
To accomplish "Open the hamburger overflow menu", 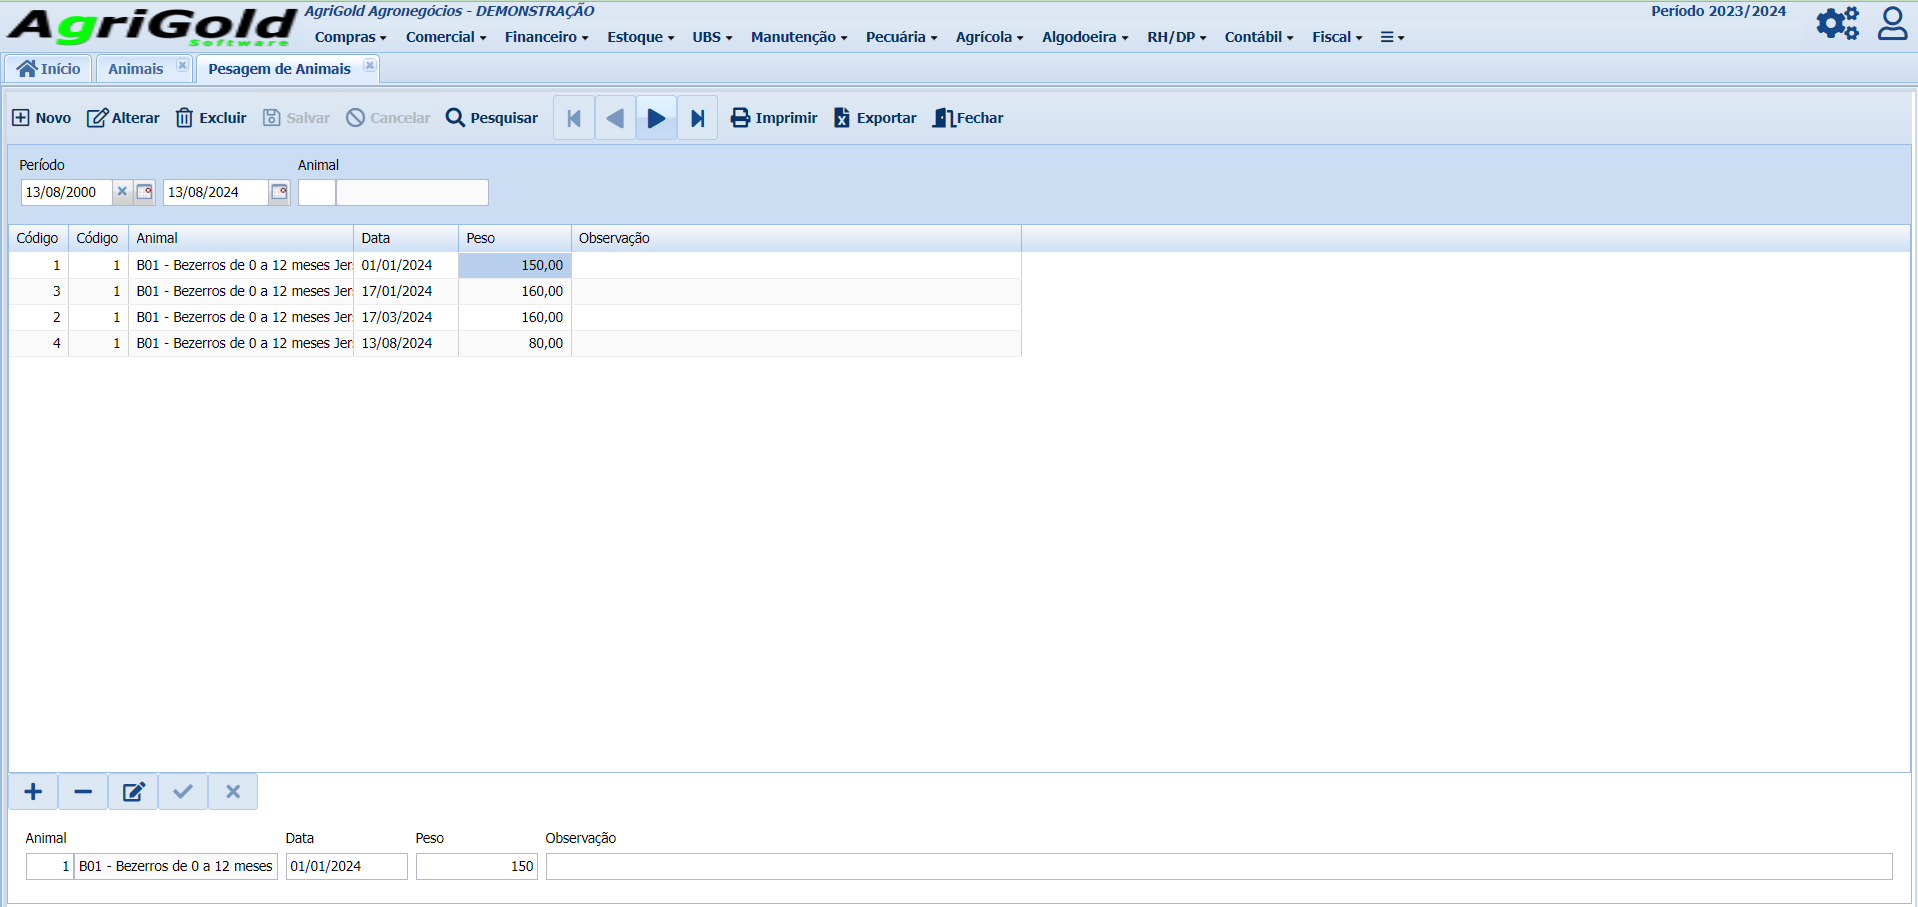I will [1392, 37].
